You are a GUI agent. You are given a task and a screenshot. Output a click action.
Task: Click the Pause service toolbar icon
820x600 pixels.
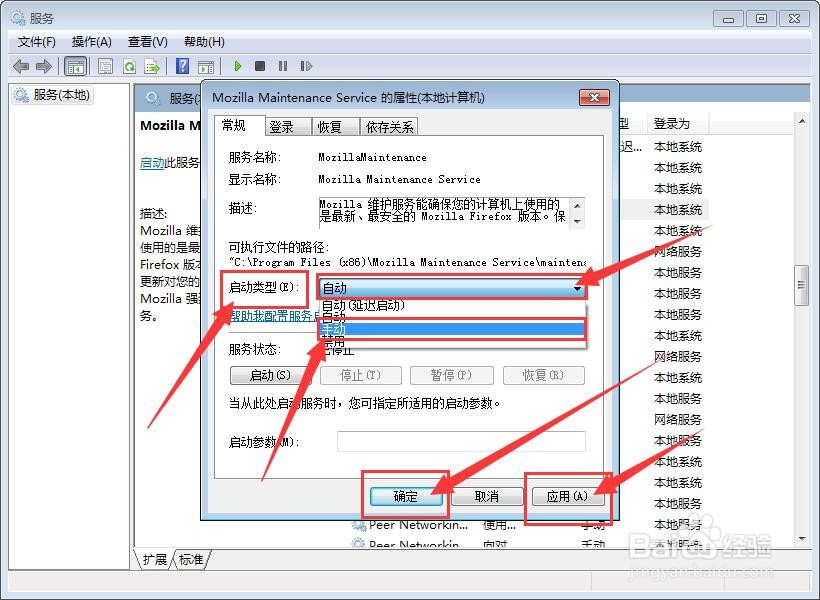(283, 66)
